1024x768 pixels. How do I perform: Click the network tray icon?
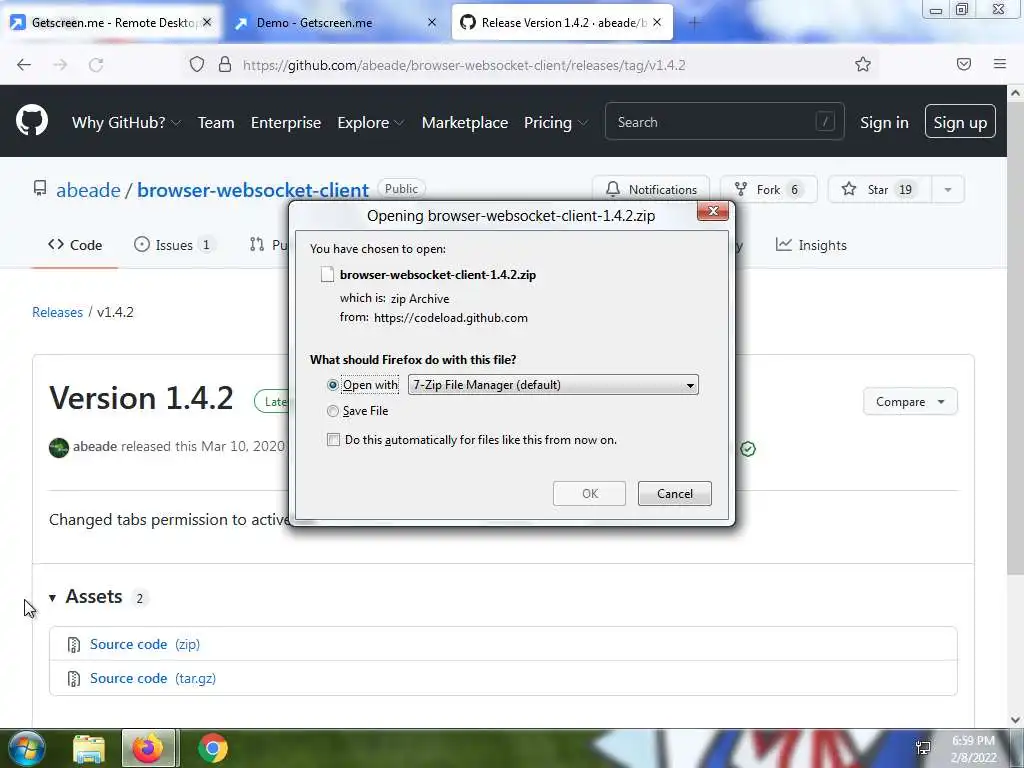[923, 748]
